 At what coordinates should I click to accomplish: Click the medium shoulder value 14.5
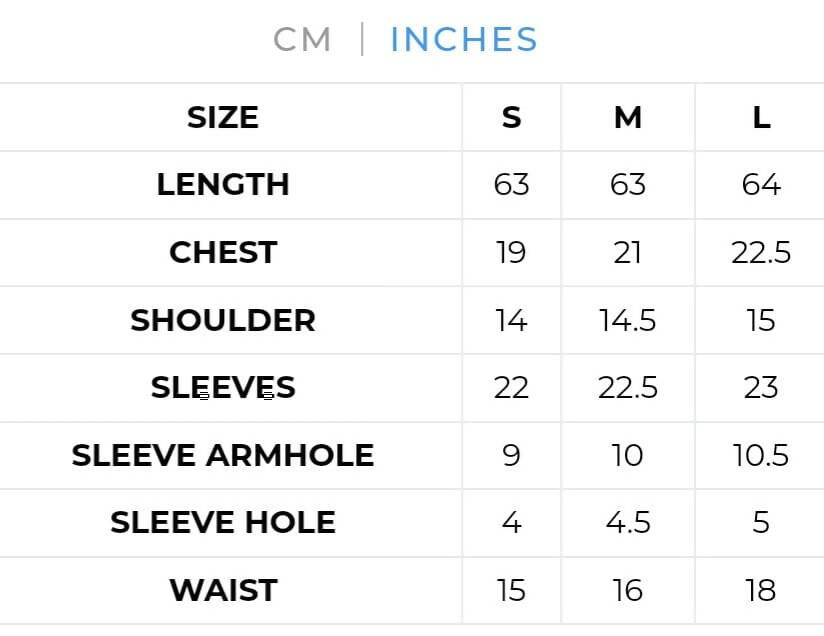(x=627, y=320)
